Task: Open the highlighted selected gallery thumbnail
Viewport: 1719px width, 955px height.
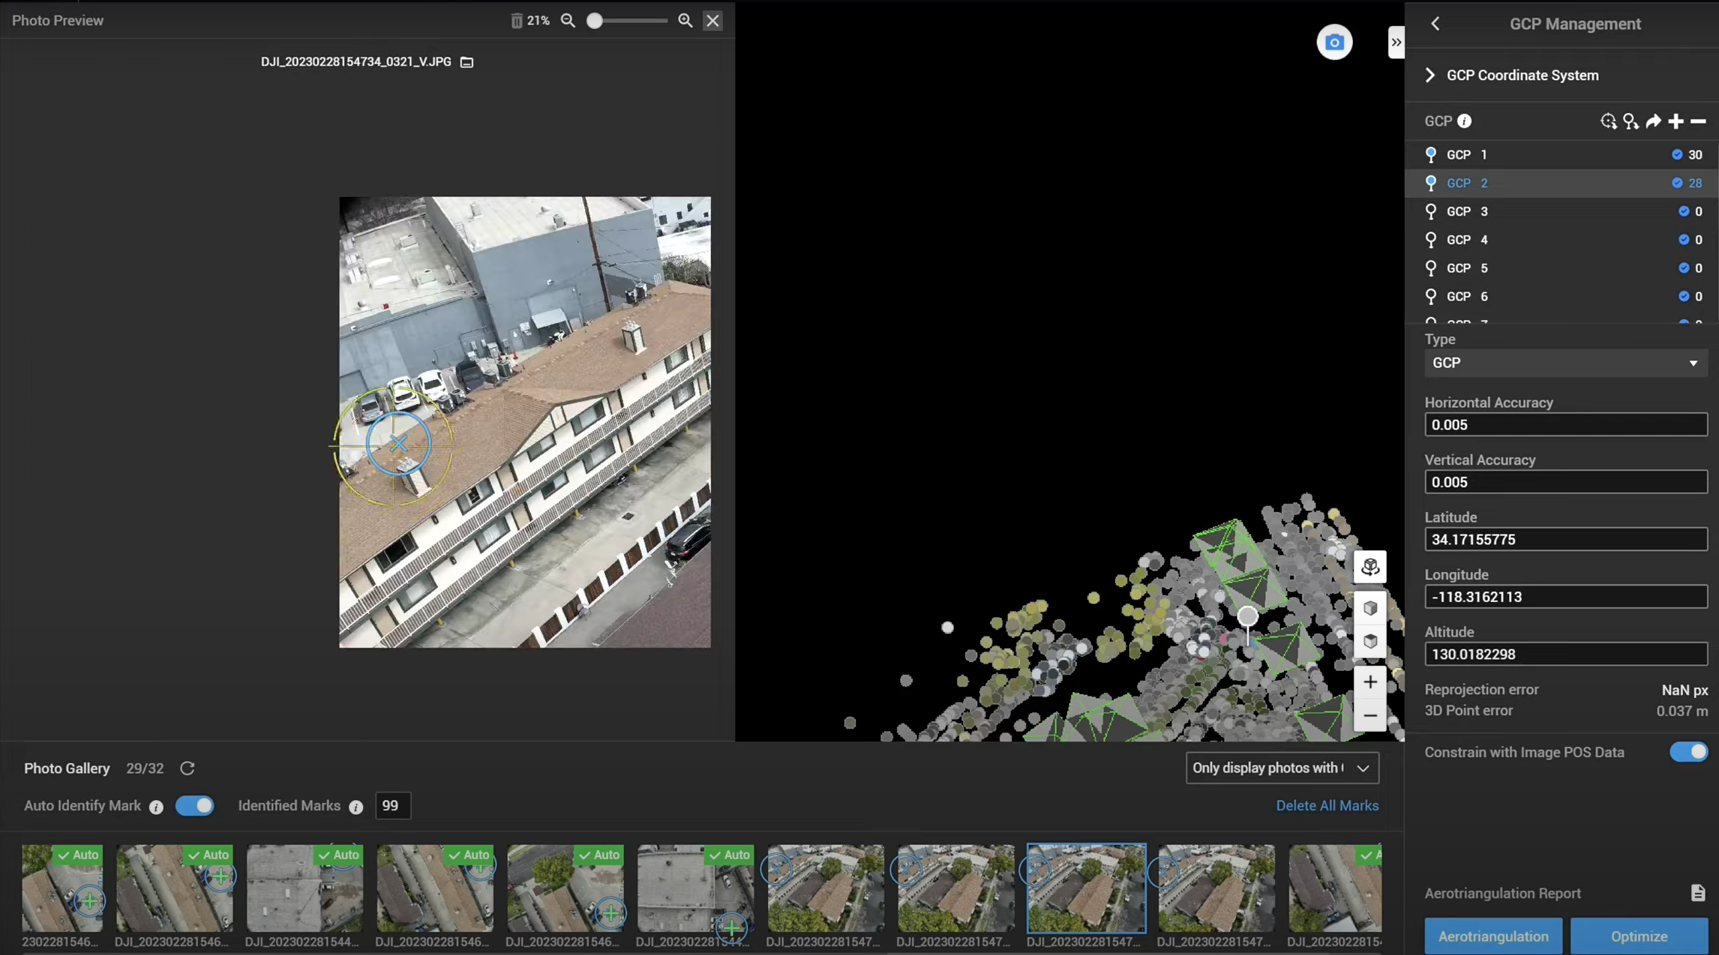Action: 1086,888
